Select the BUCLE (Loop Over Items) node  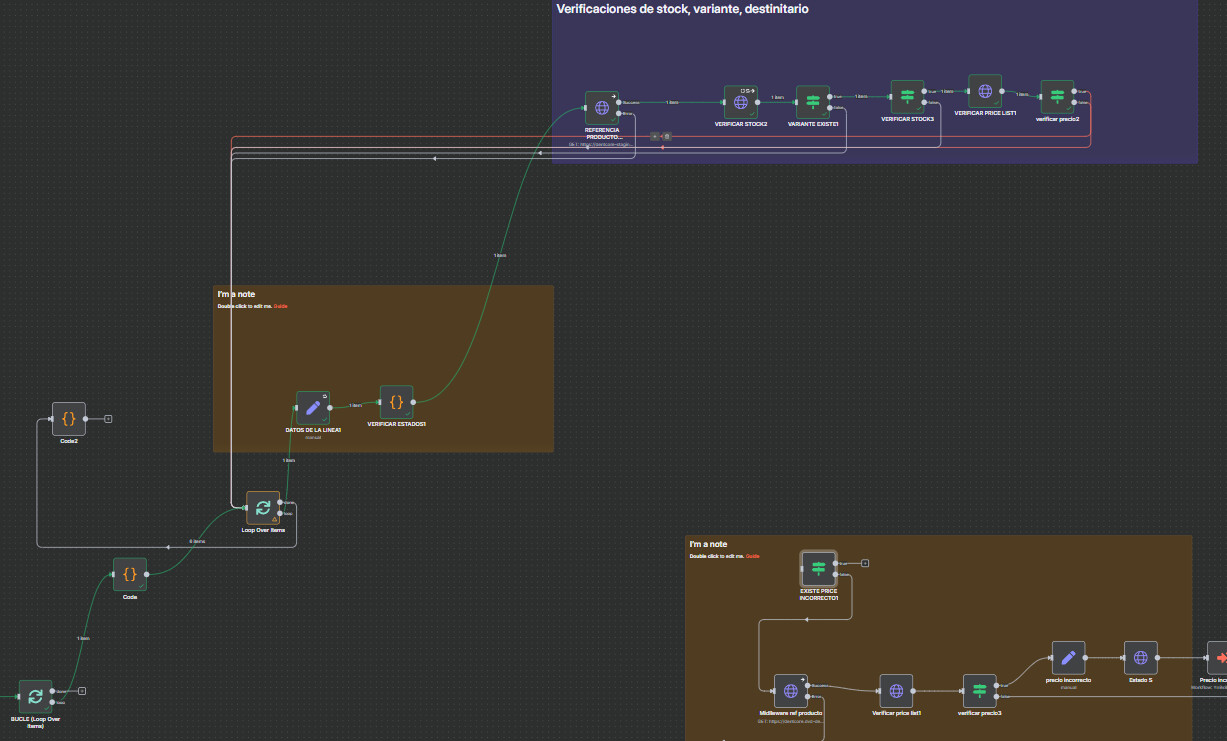[x=35, y=696]
